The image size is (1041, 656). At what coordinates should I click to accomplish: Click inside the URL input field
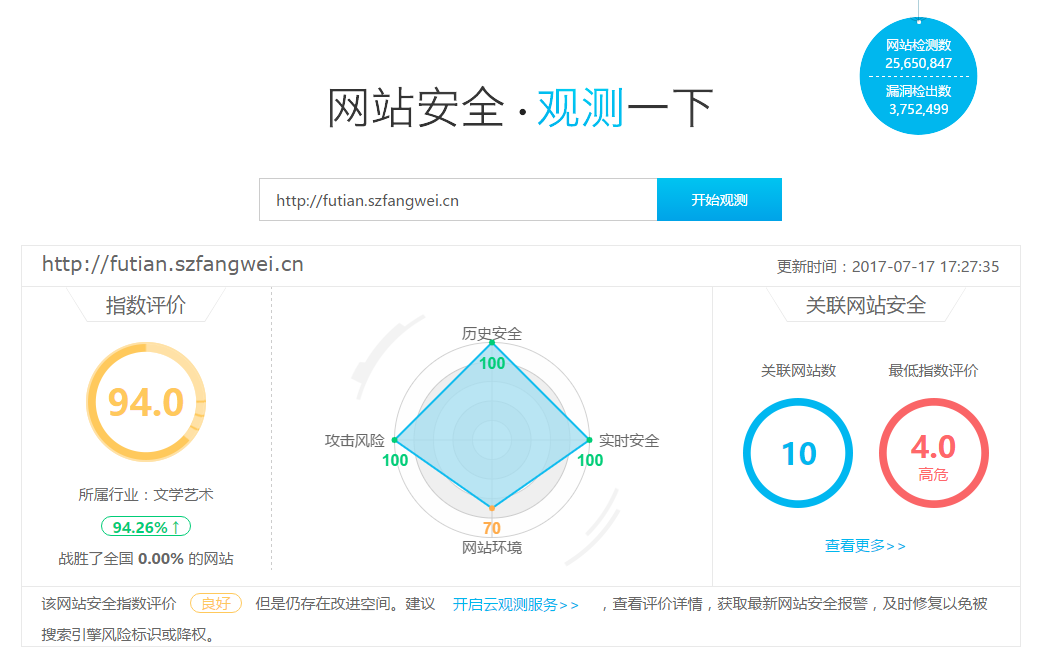click(458, 199)
